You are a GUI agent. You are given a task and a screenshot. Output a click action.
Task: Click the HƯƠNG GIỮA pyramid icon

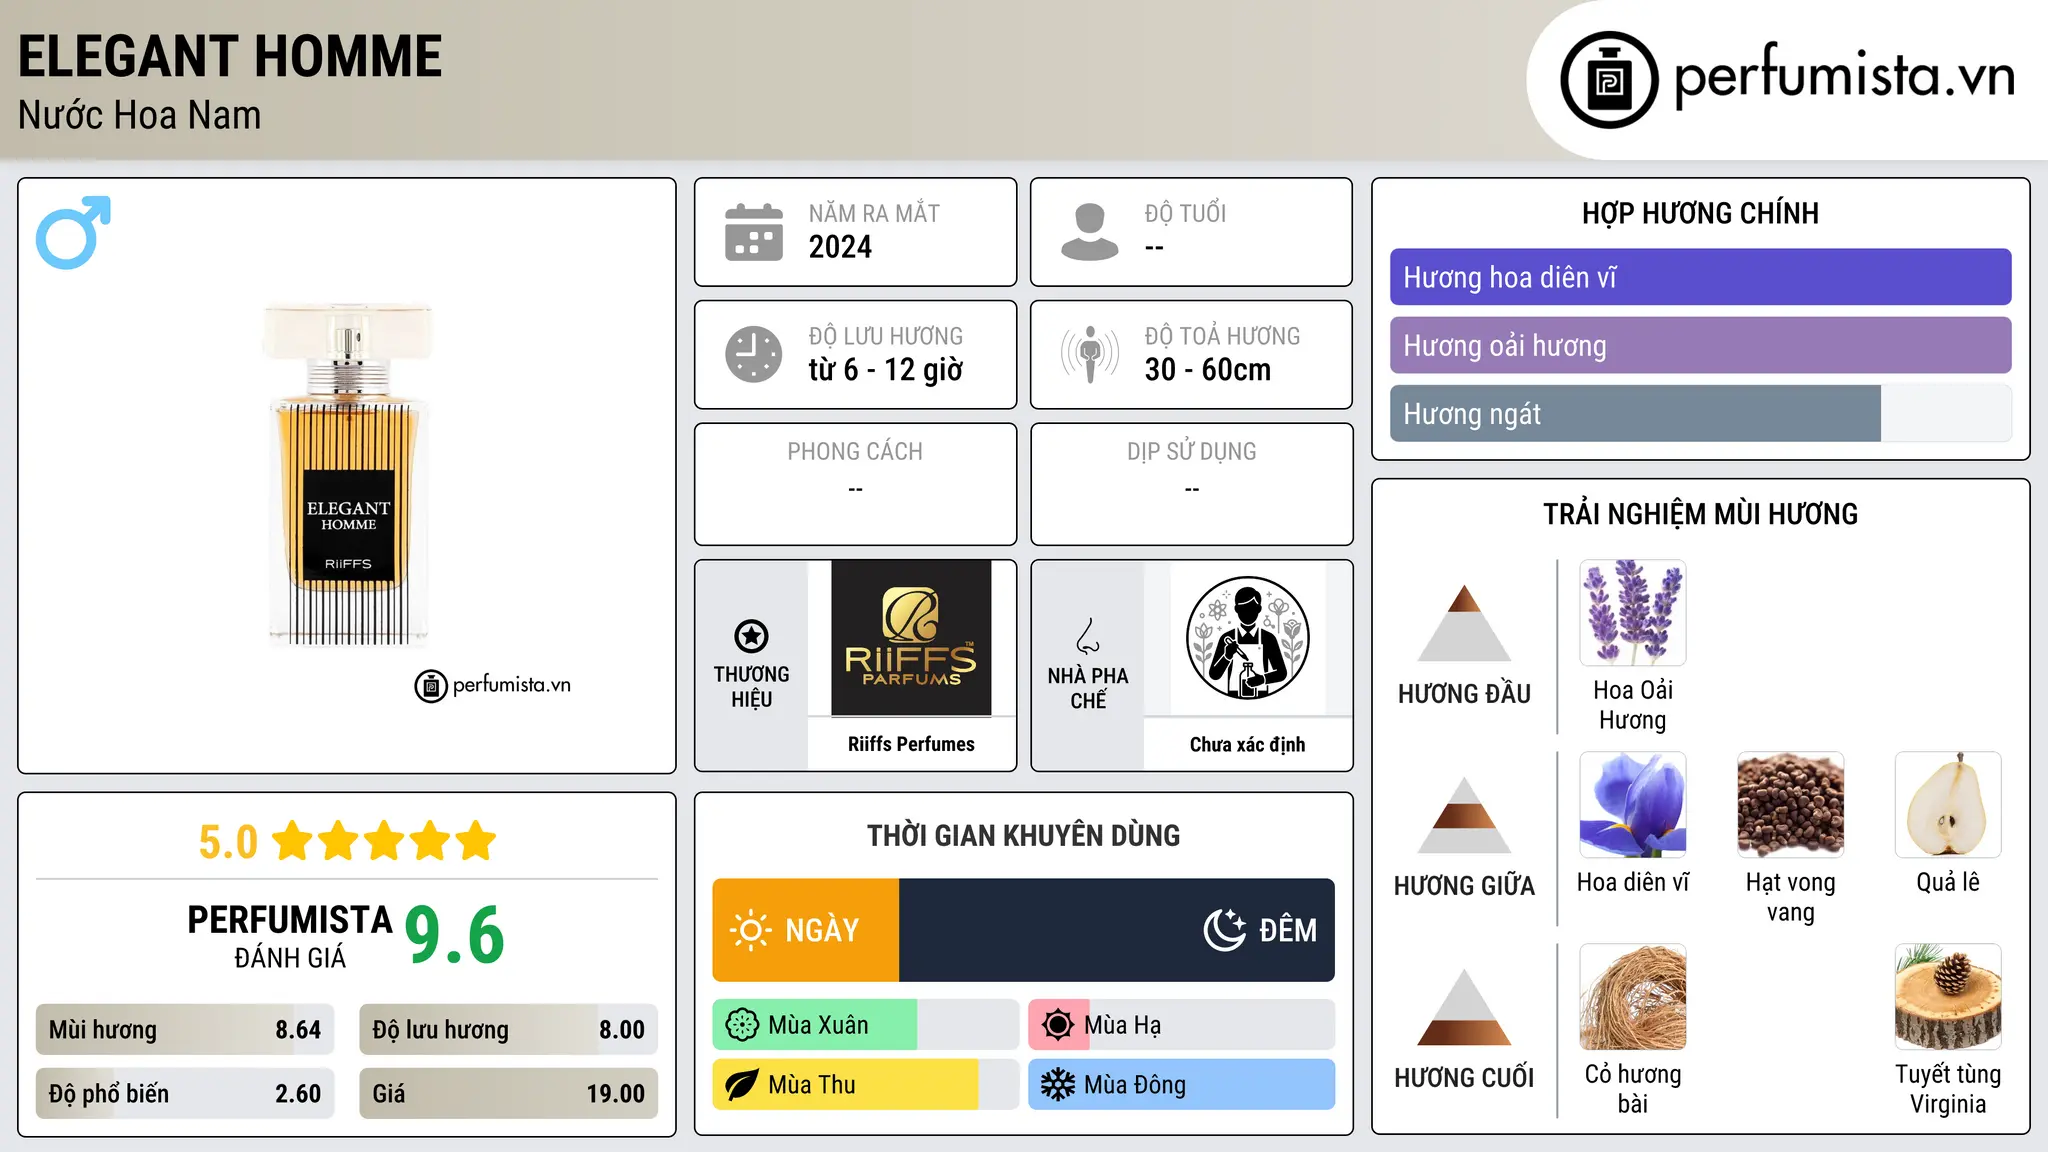(1464, 815)
